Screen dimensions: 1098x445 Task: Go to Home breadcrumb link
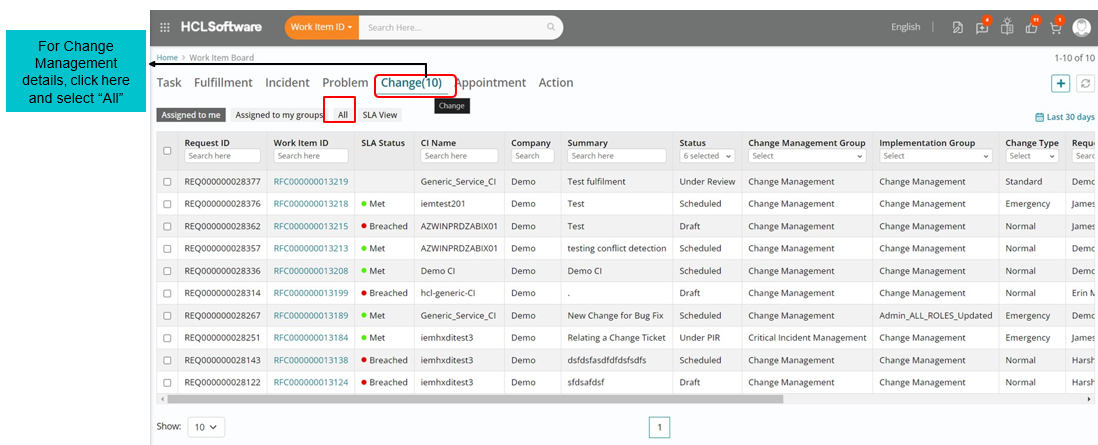pos(167,57)
